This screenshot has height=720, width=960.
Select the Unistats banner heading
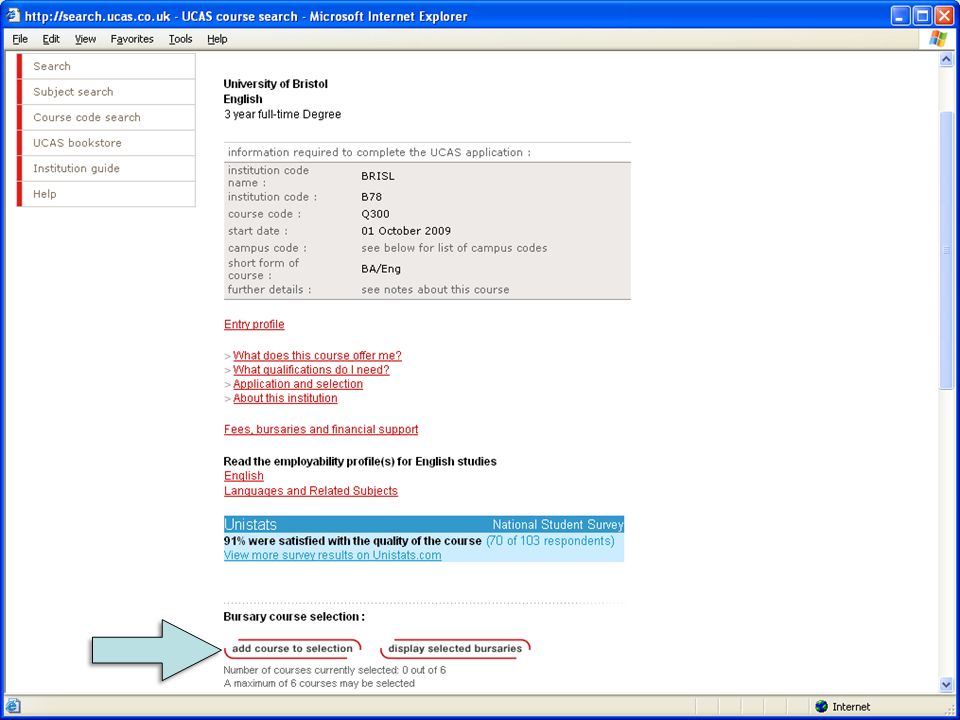(250, 525)
